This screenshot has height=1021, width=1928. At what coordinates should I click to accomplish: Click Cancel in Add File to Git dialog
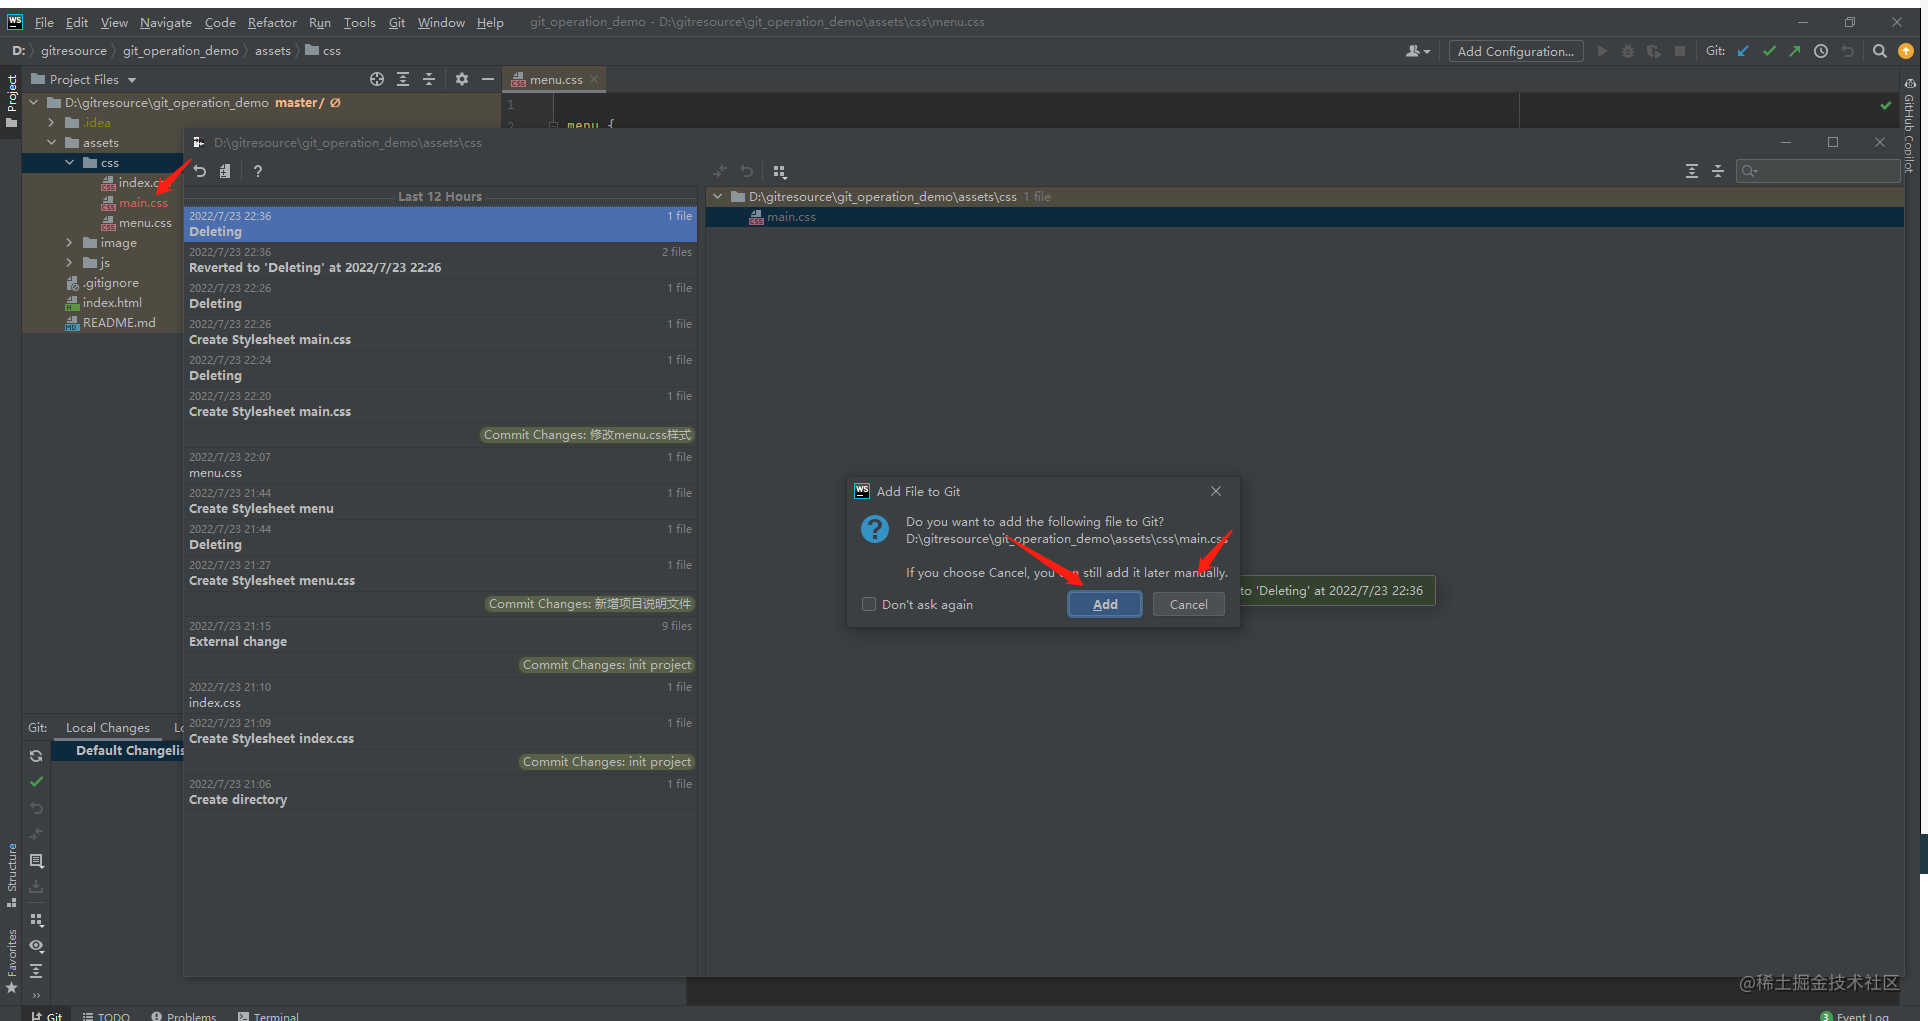(x=1189, y=604)
